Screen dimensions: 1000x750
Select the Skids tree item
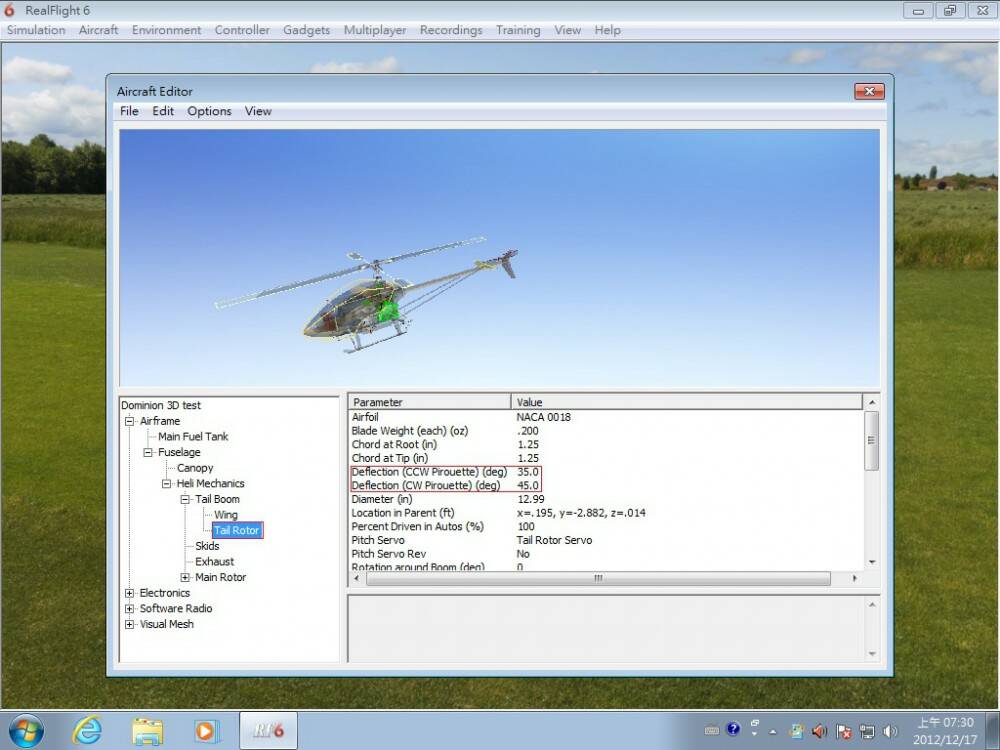(207, 546)
